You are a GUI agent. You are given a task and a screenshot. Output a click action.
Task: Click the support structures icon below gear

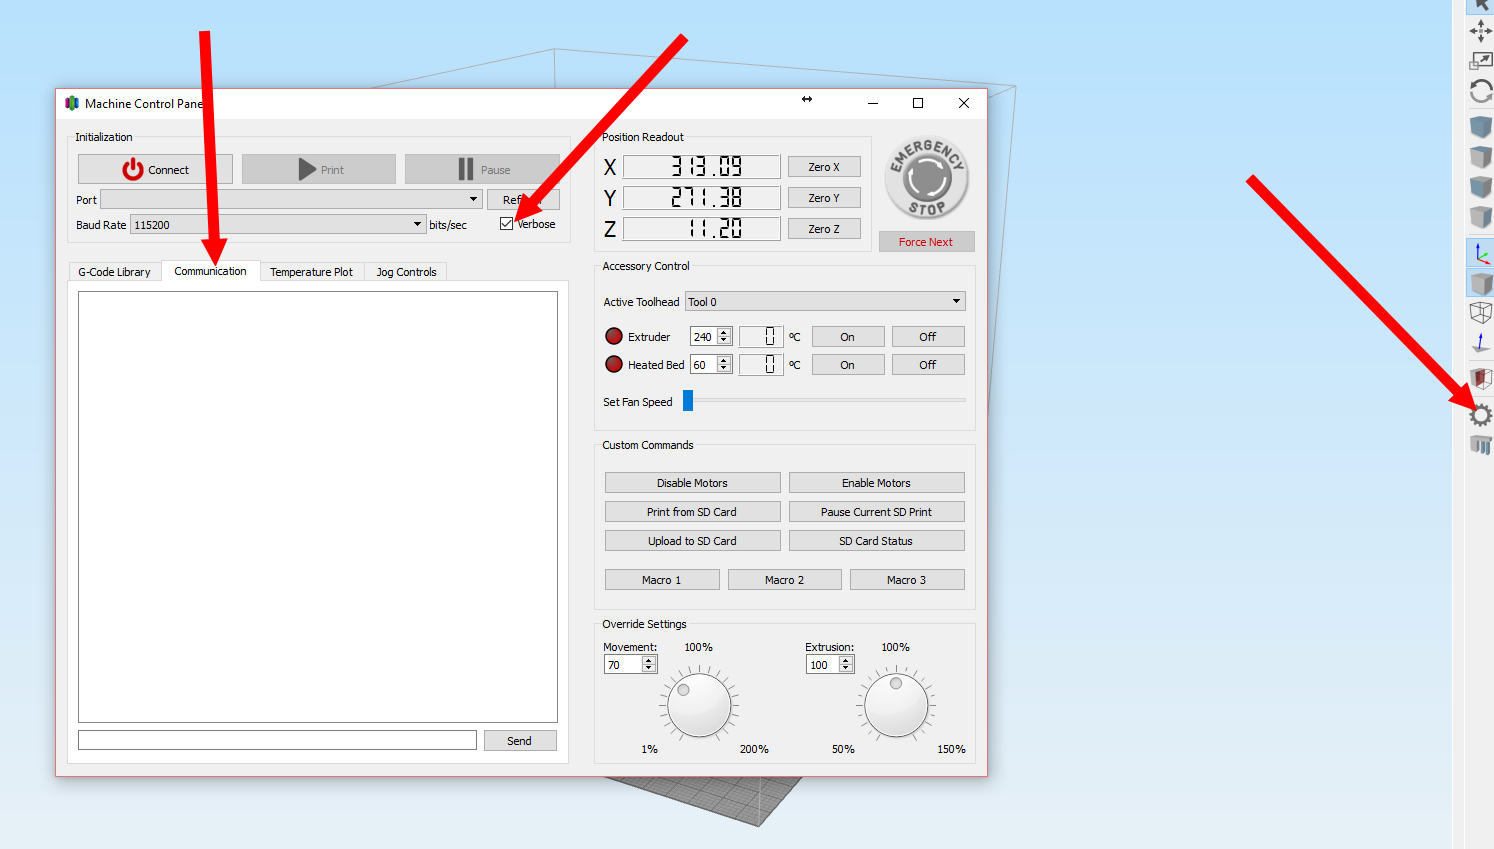[1480, 445]
